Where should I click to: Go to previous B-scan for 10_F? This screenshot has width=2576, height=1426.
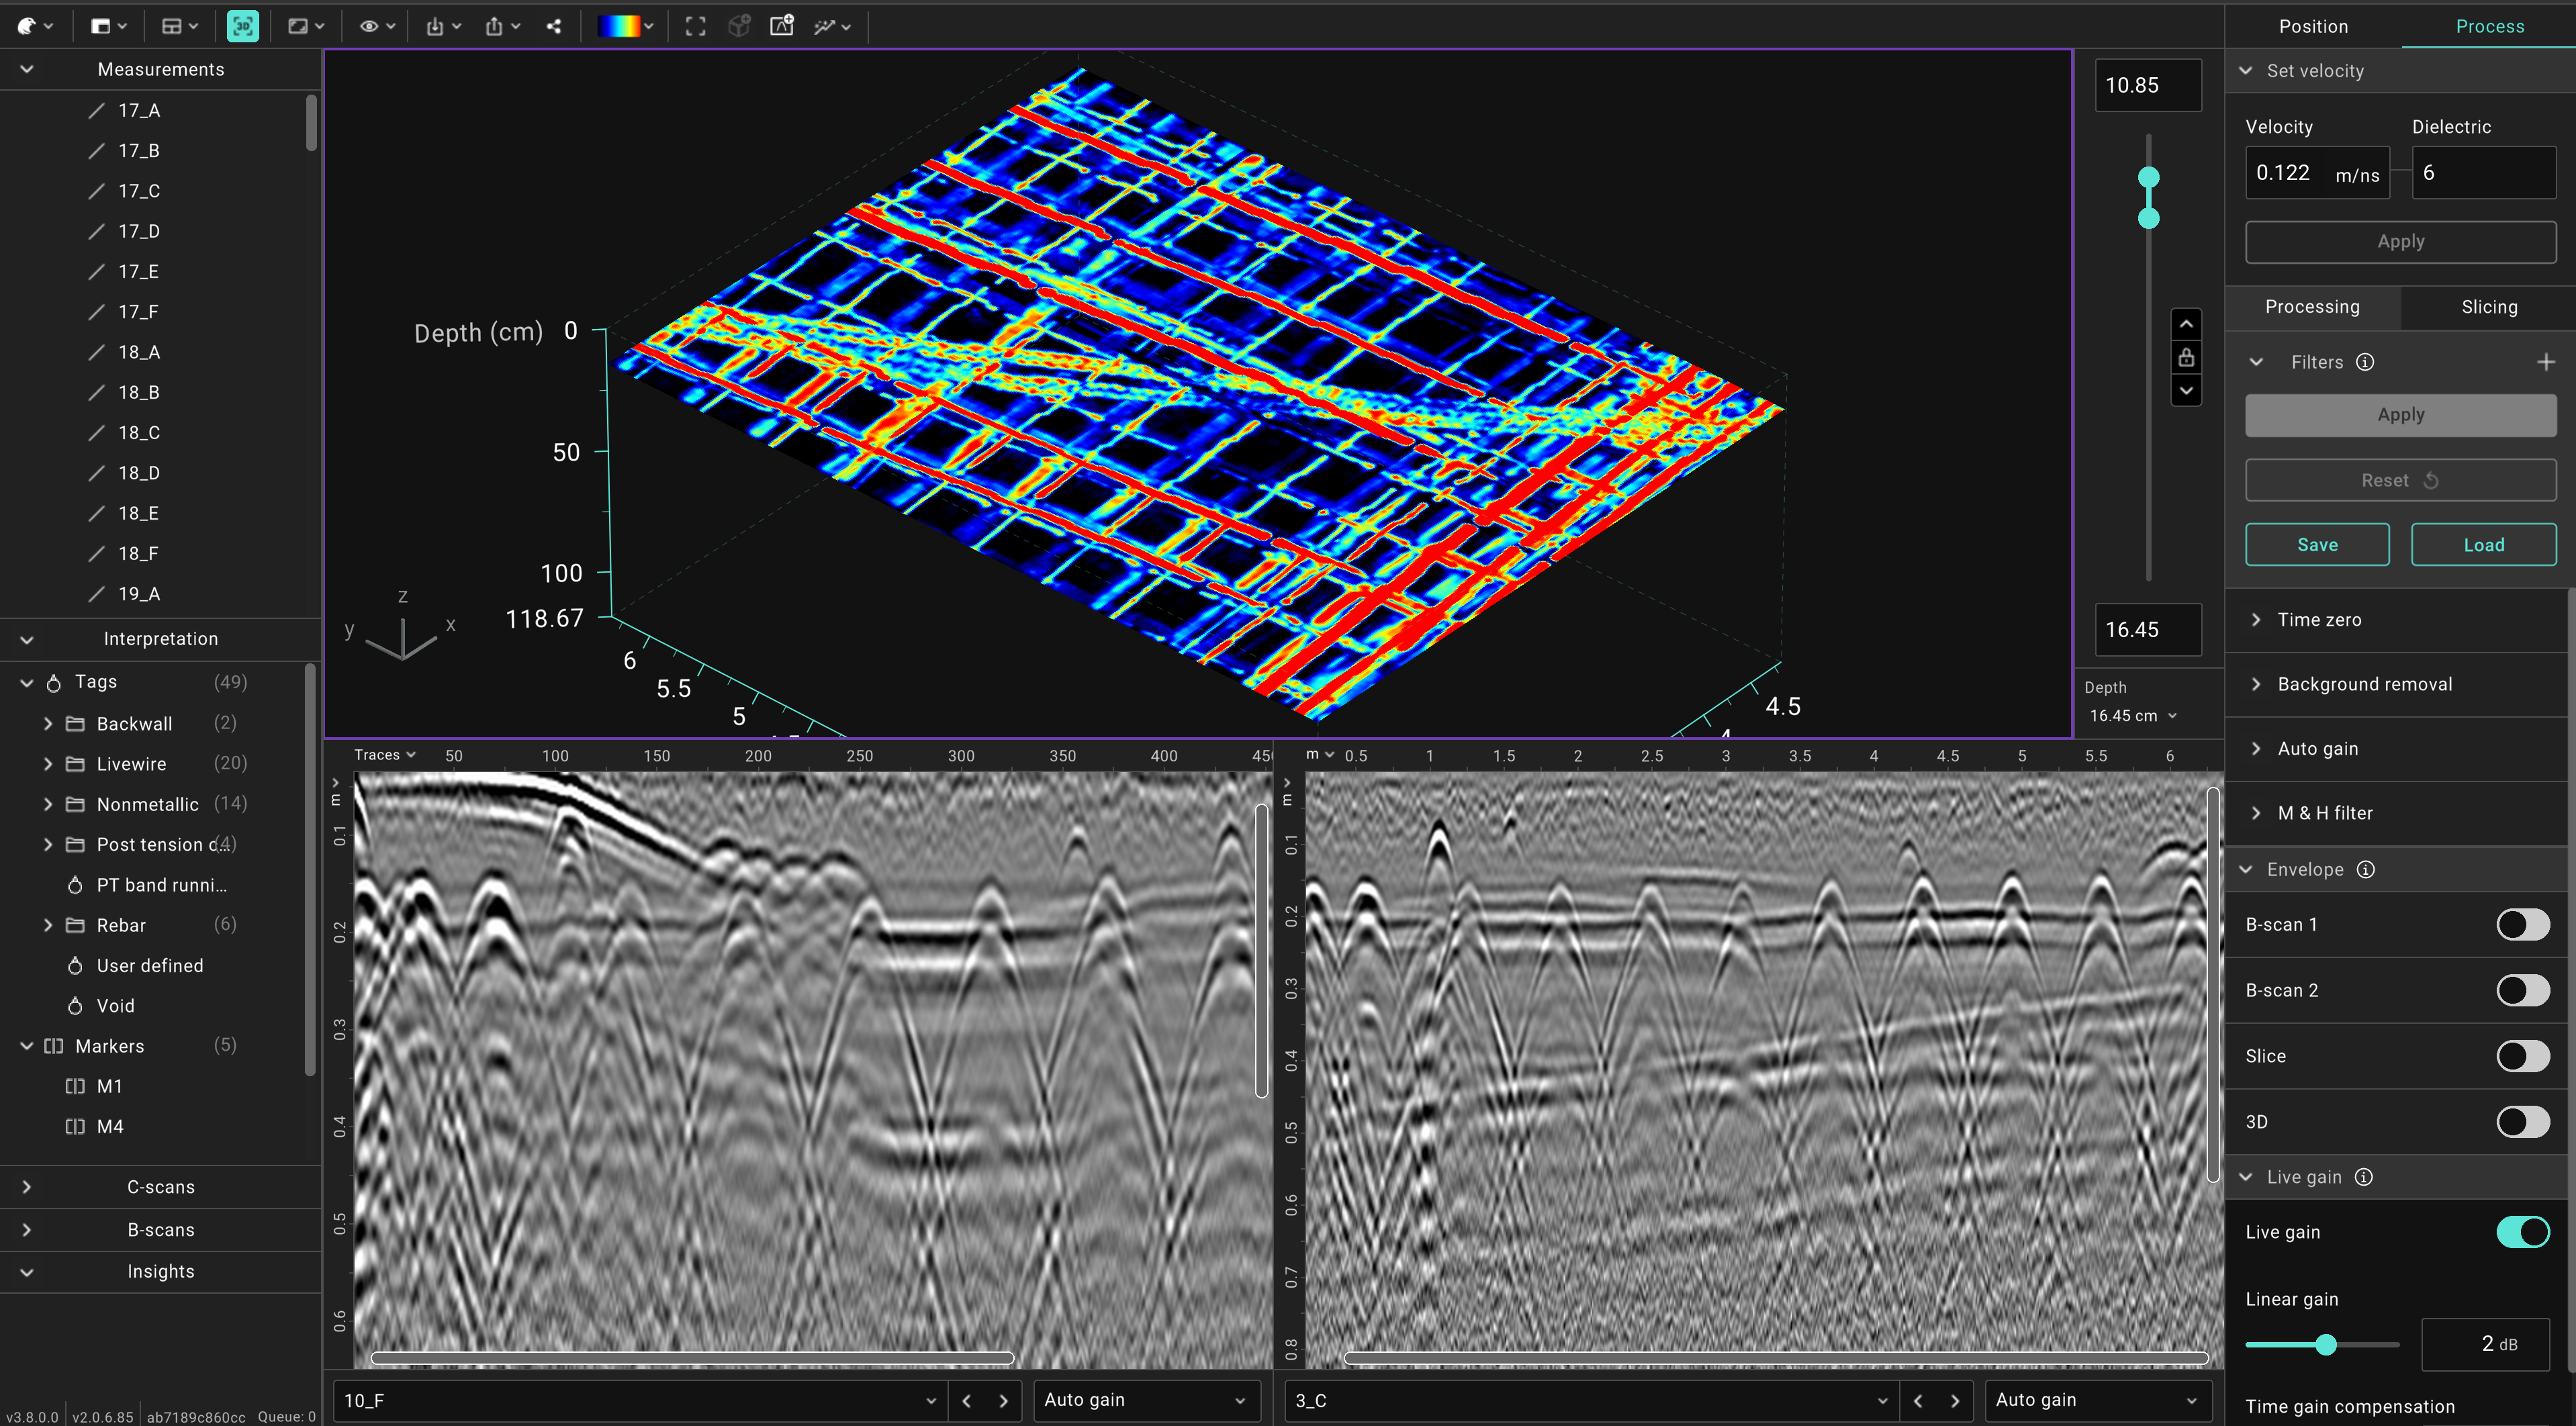pyautogui.click(x=966, y=1400)
